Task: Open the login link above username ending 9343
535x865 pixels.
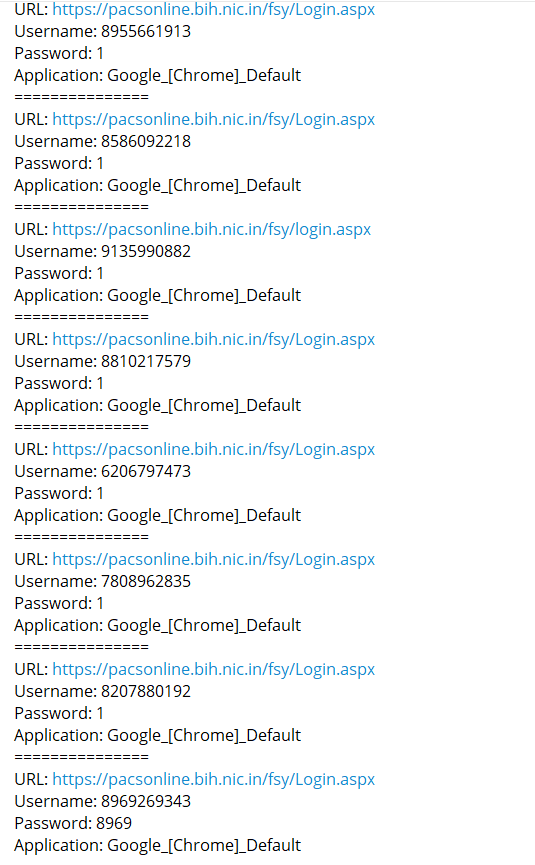Action: pos(213,779)
